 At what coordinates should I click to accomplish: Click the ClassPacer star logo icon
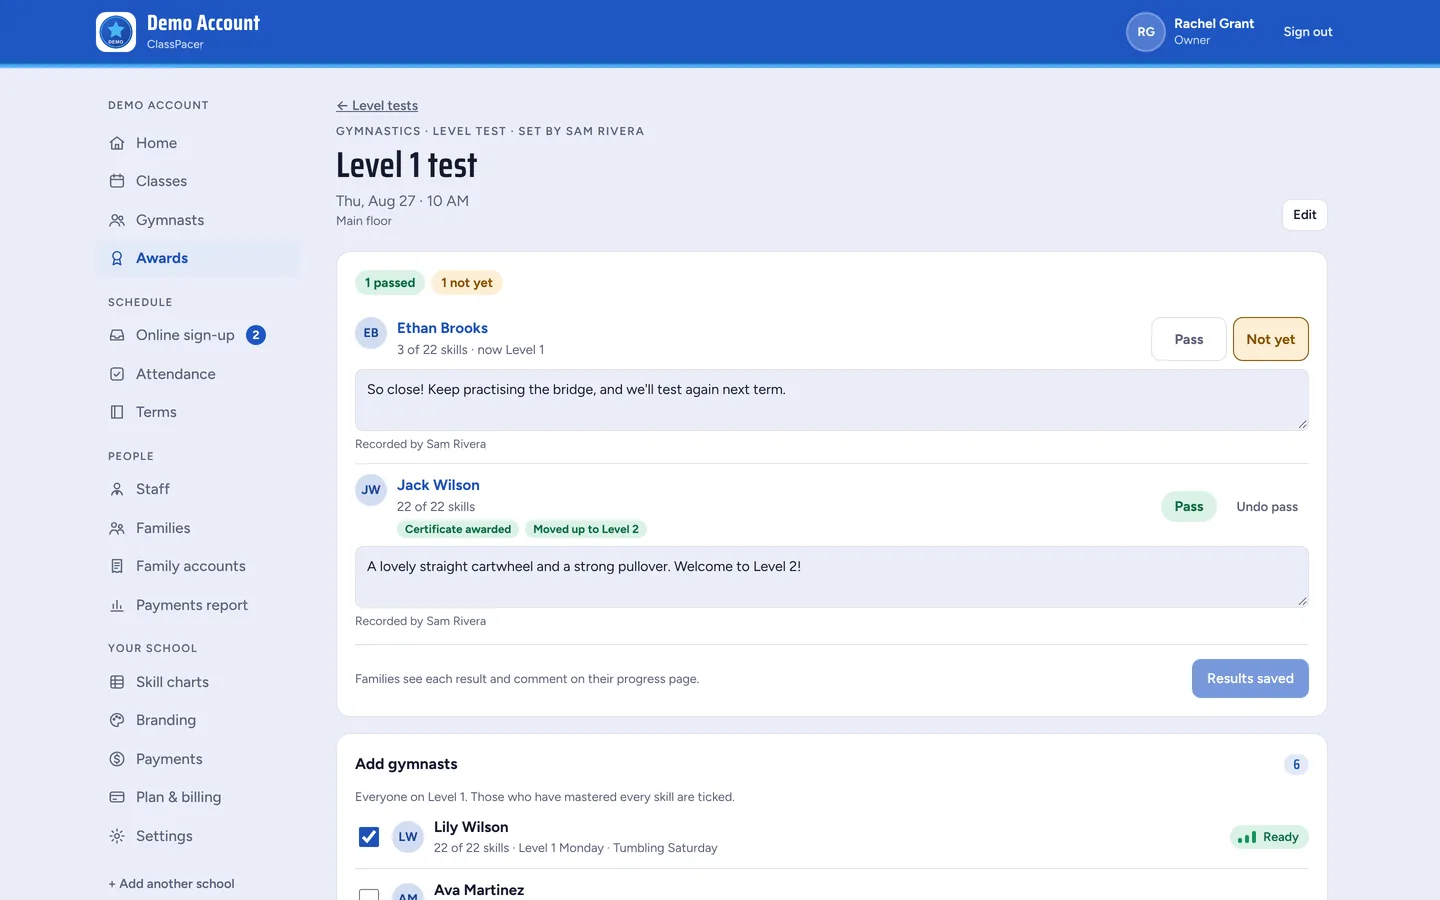coord(116,32)
